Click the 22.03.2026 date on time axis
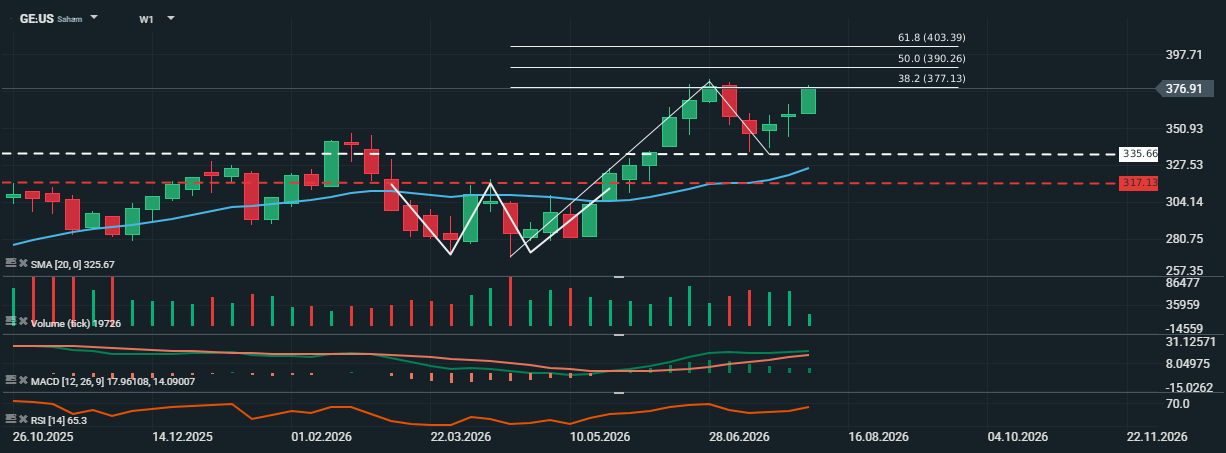Screen dimensions: 1226x453 coord(460,437)
